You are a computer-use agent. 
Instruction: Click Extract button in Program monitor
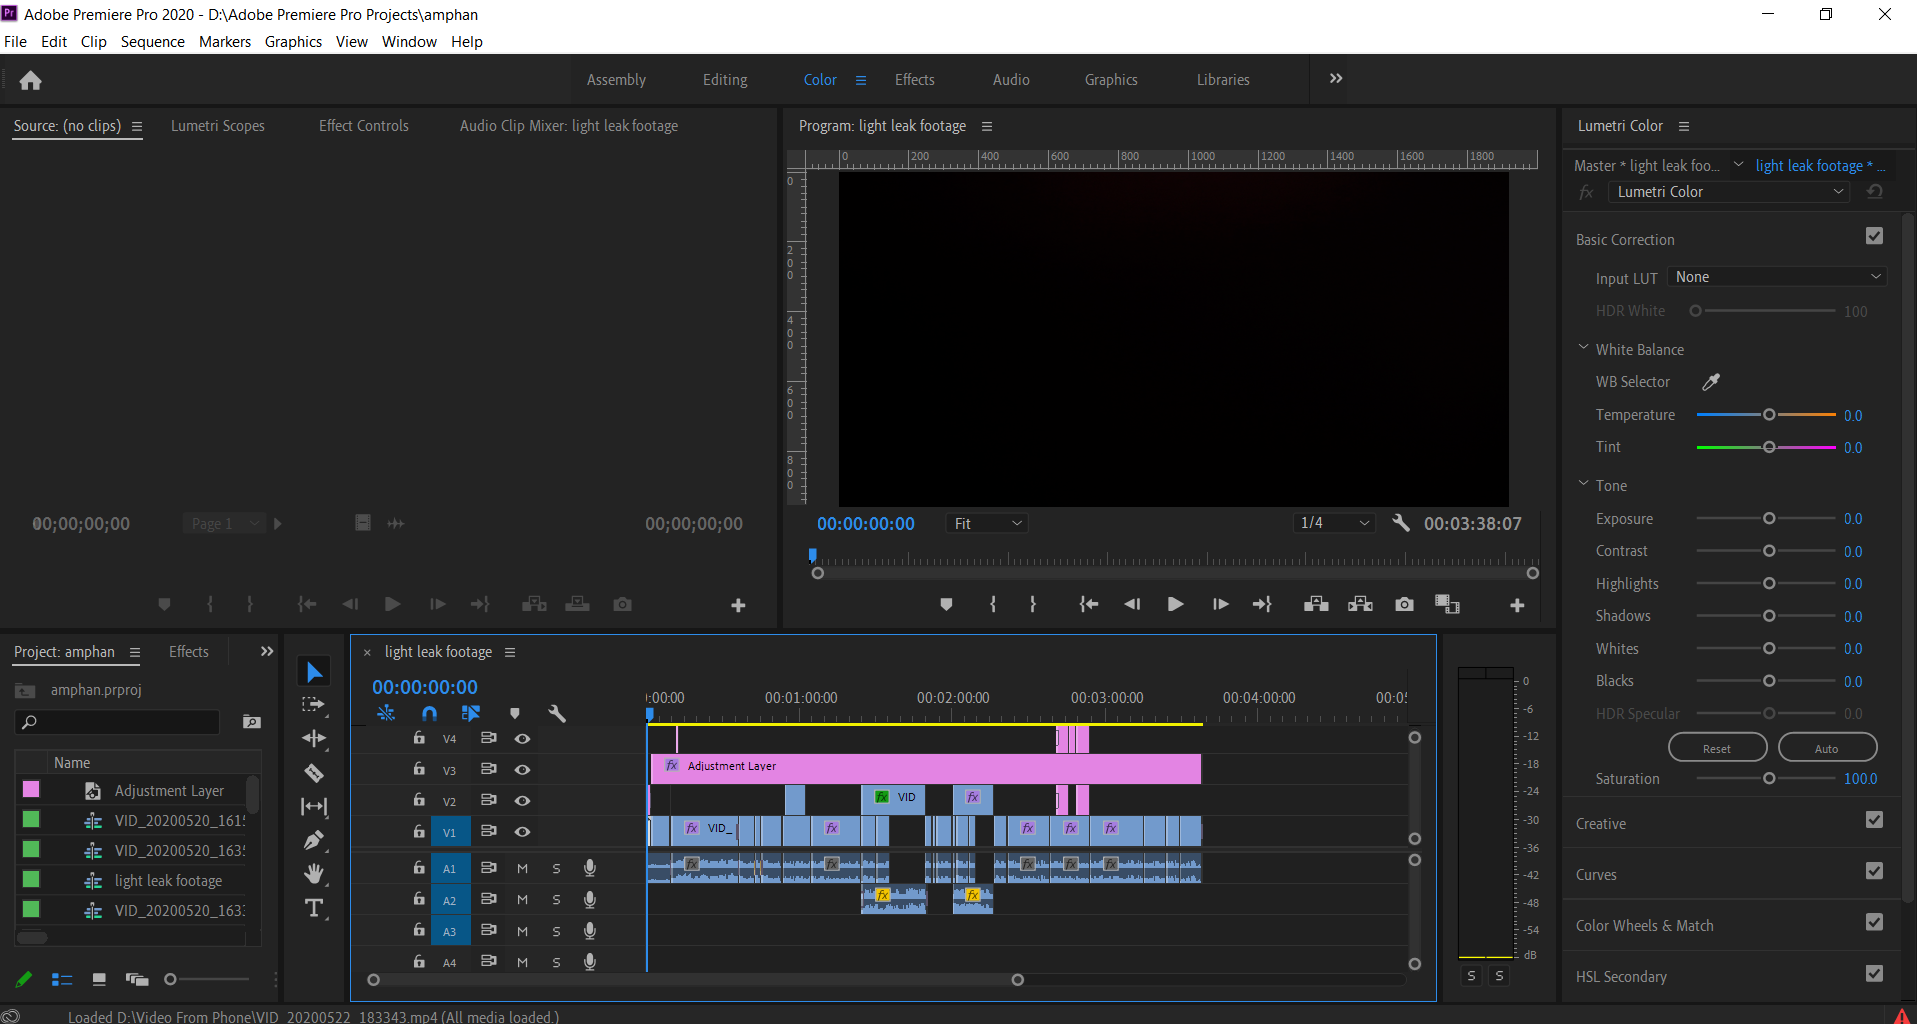1360,604
